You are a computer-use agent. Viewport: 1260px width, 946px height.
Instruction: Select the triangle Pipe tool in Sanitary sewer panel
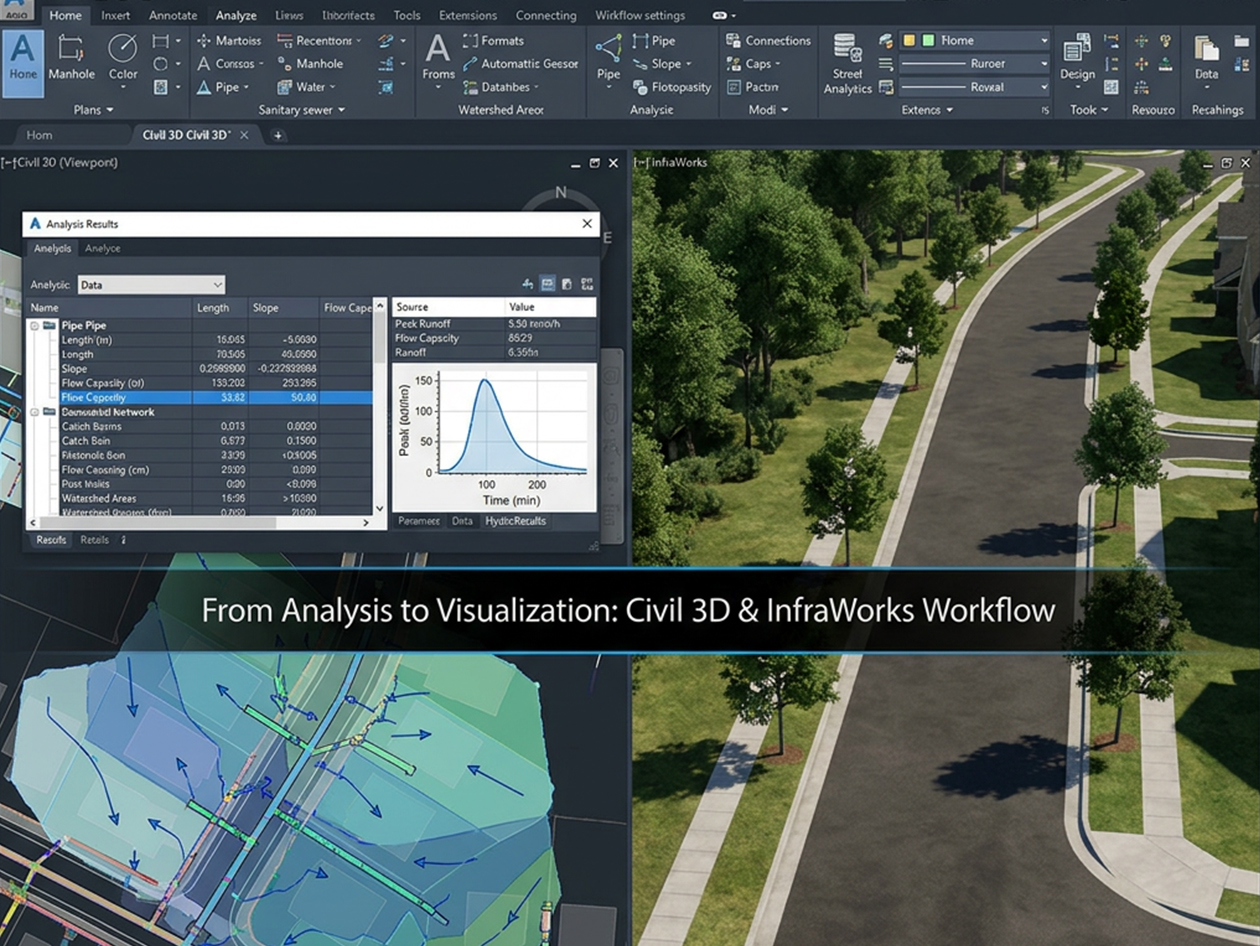(221, 87)
